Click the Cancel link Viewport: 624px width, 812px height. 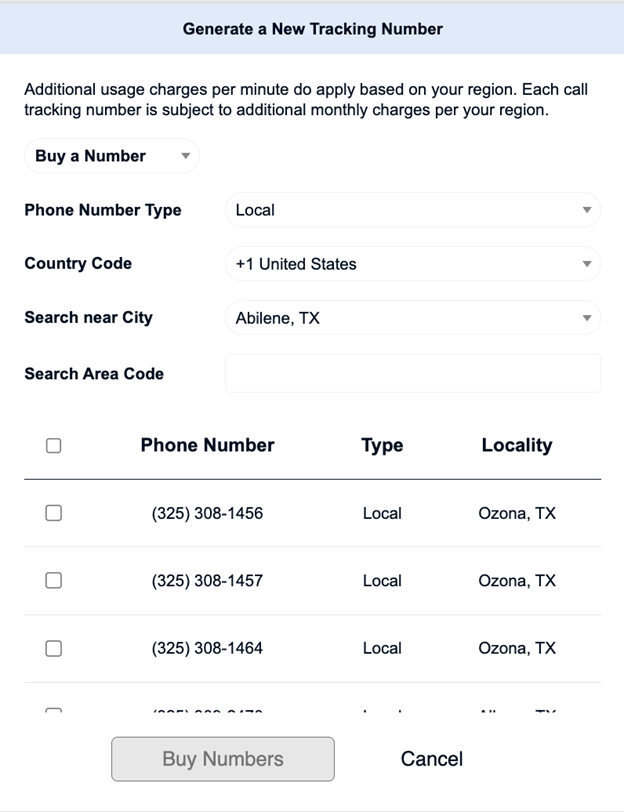click(x=431, y=759)
